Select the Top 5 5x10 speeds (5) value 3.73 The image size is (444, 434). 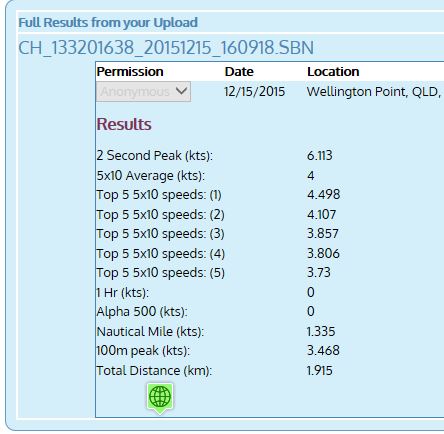(x=319, y=272)
